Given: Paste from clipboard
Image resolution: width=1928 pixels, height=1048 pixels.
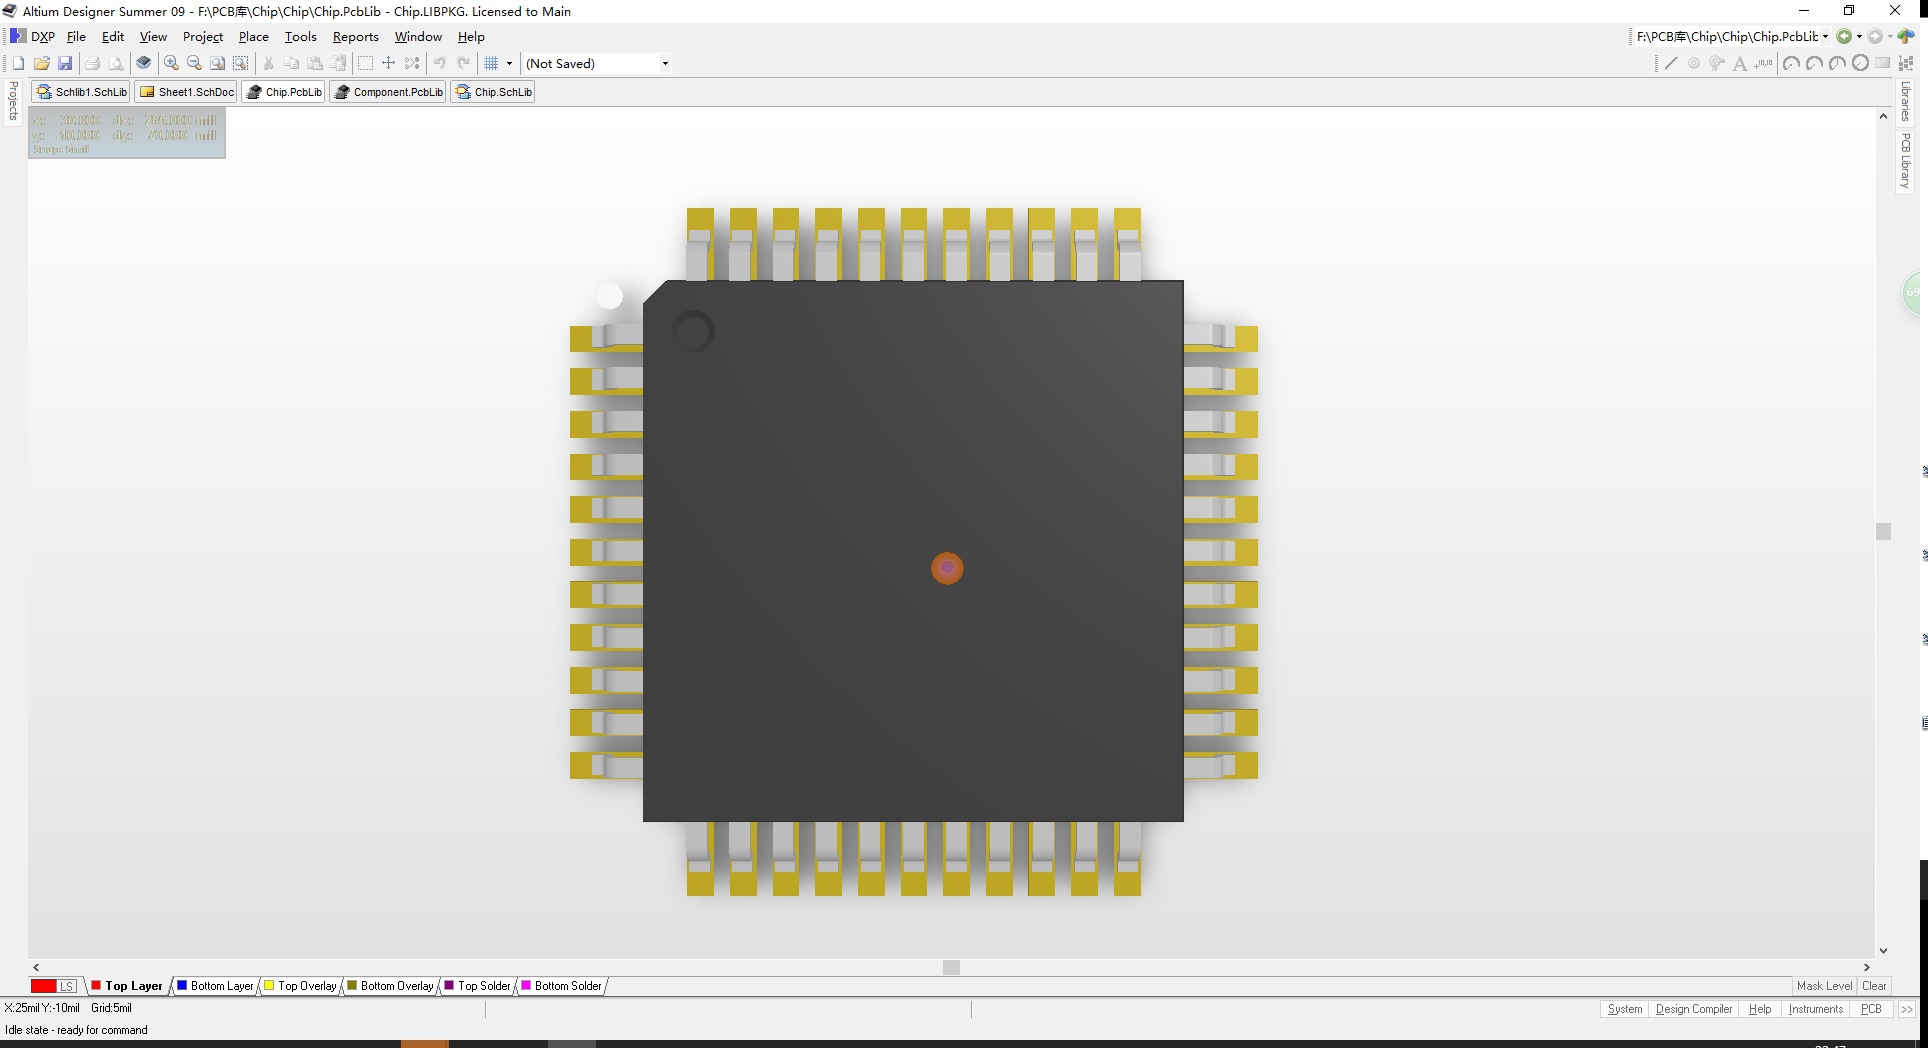Looking at the screenshot, I should 315,63.
